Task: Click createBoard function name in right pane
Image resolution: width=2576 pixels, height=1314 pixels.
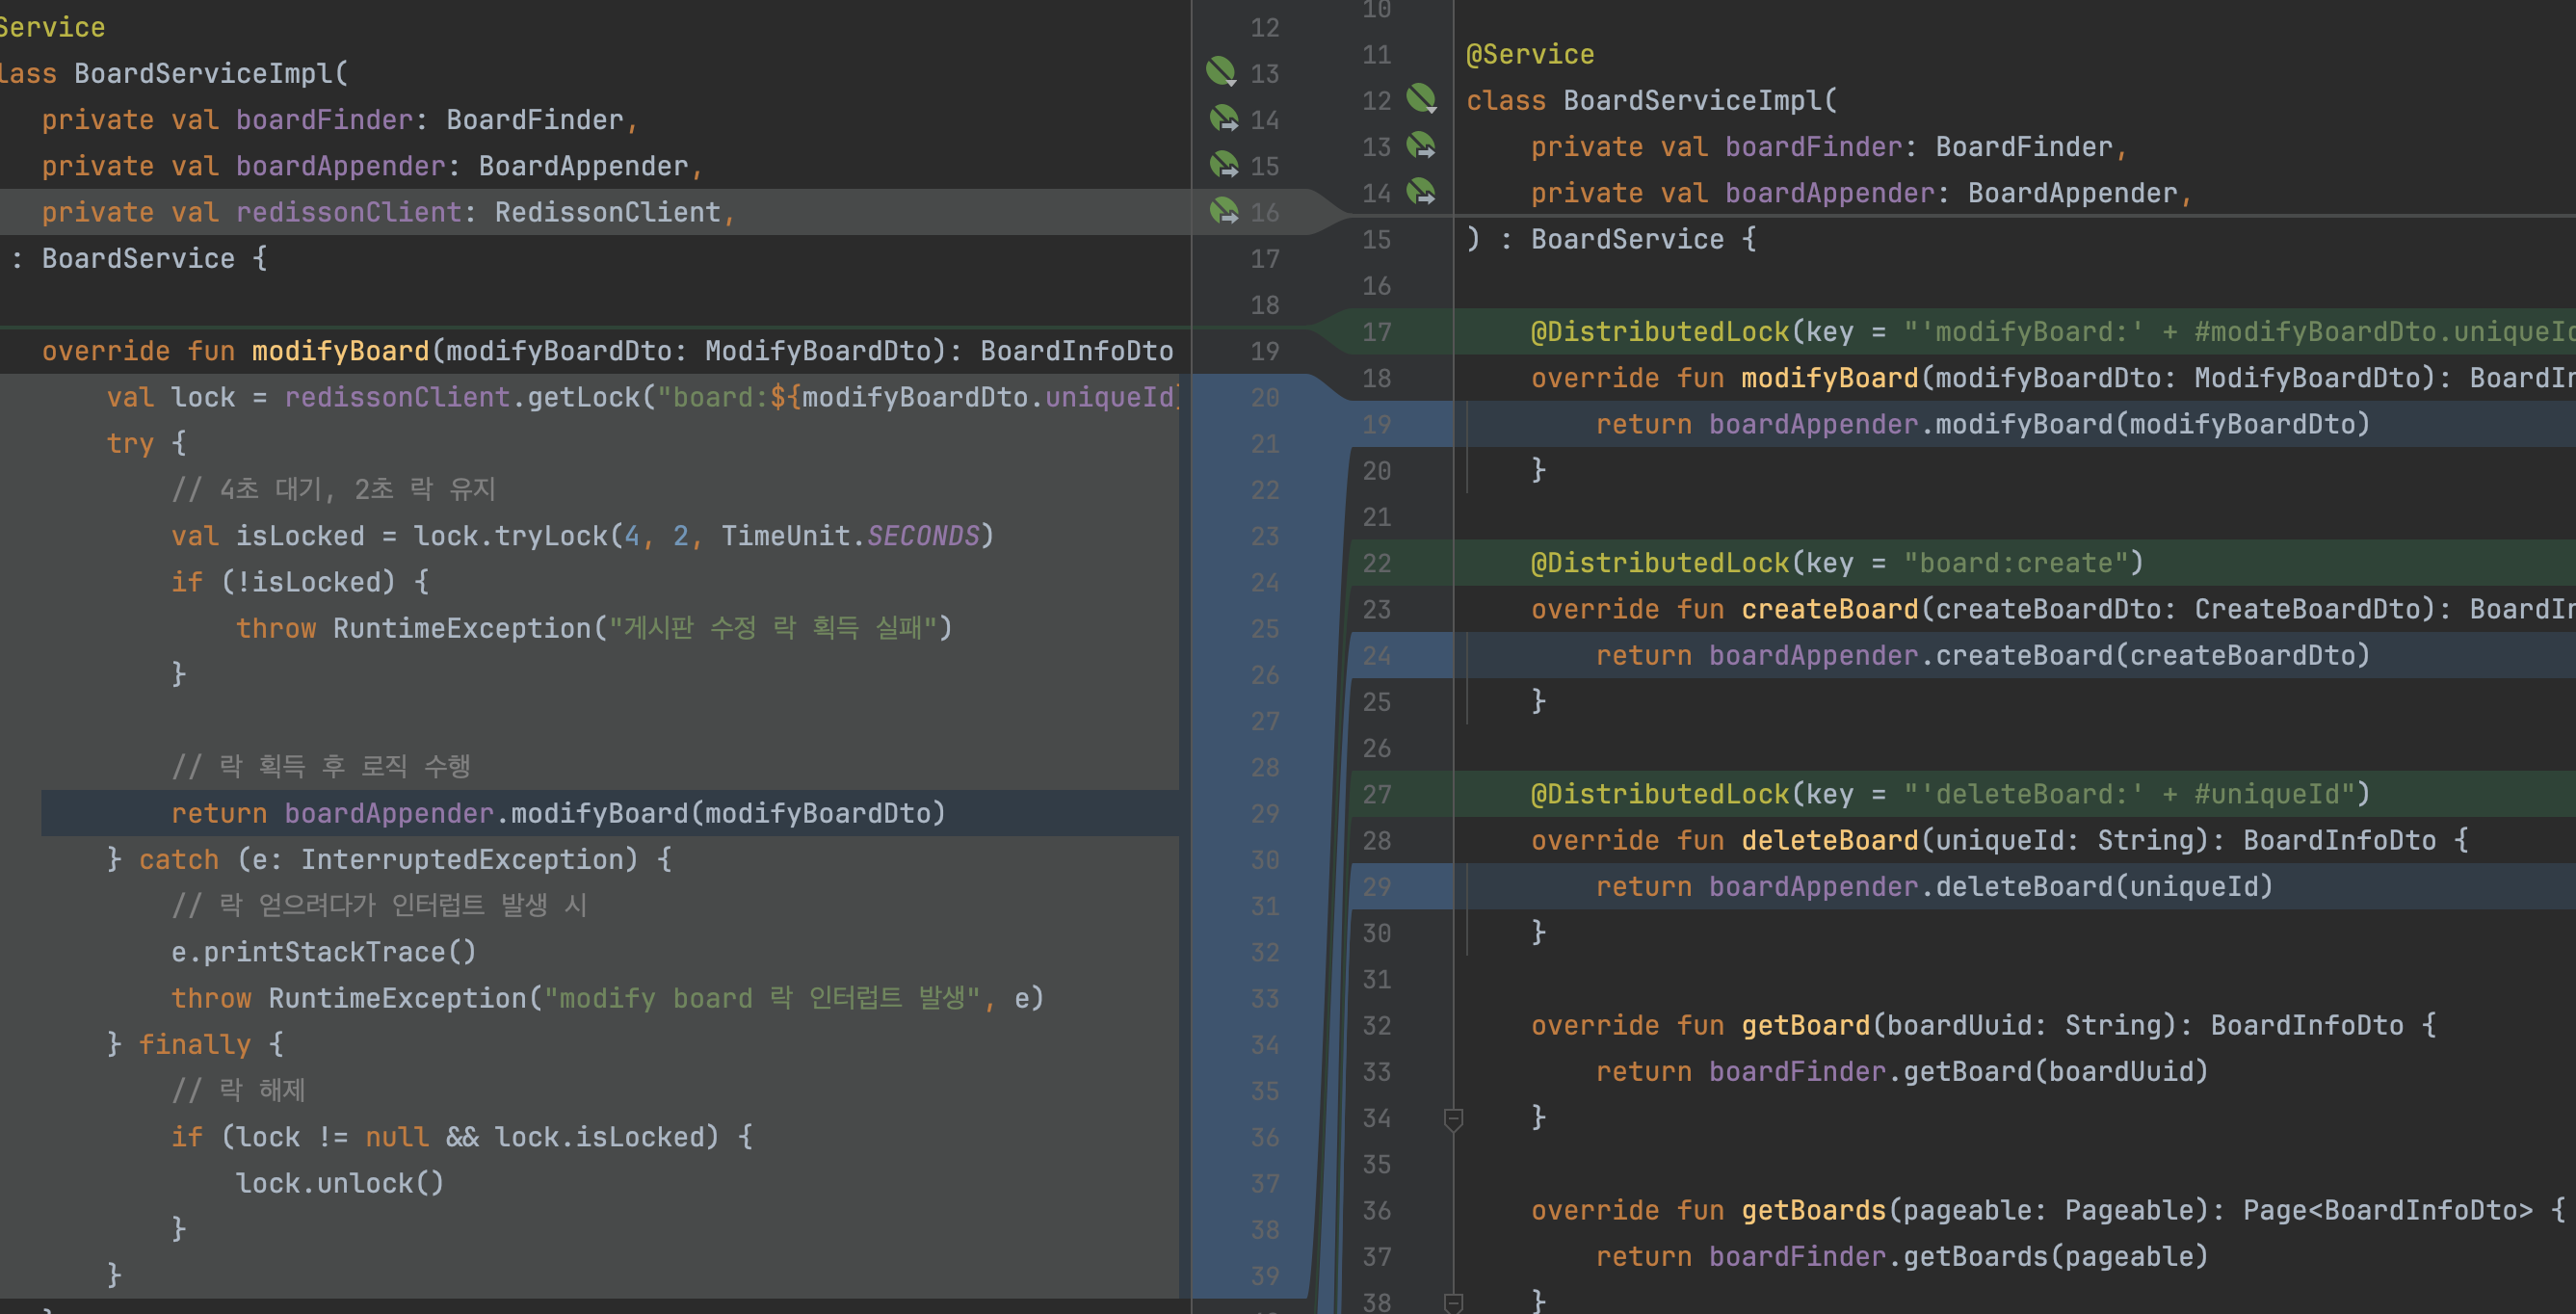Action: click(x=1829, y=609)
